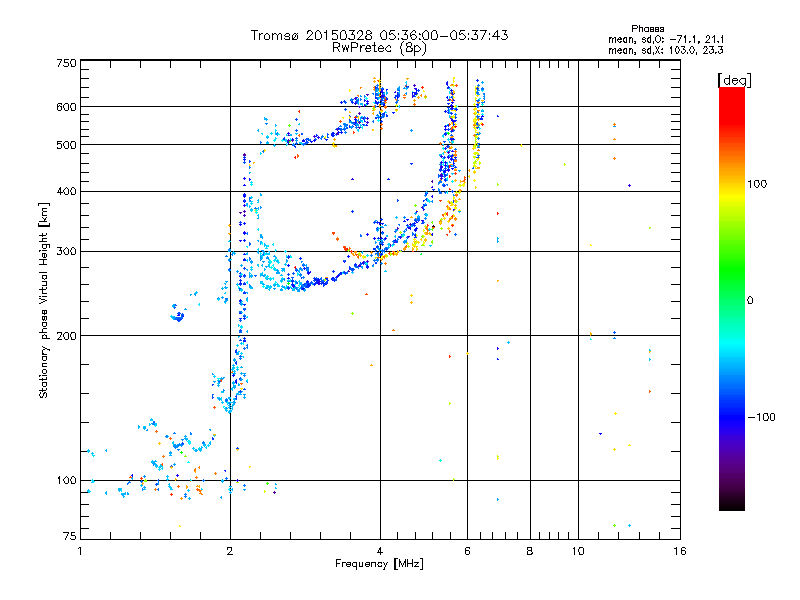Click the 'Stationary phase Virtual Height [km]' axis label
This screenshot has height=600, width=800.
43,300
